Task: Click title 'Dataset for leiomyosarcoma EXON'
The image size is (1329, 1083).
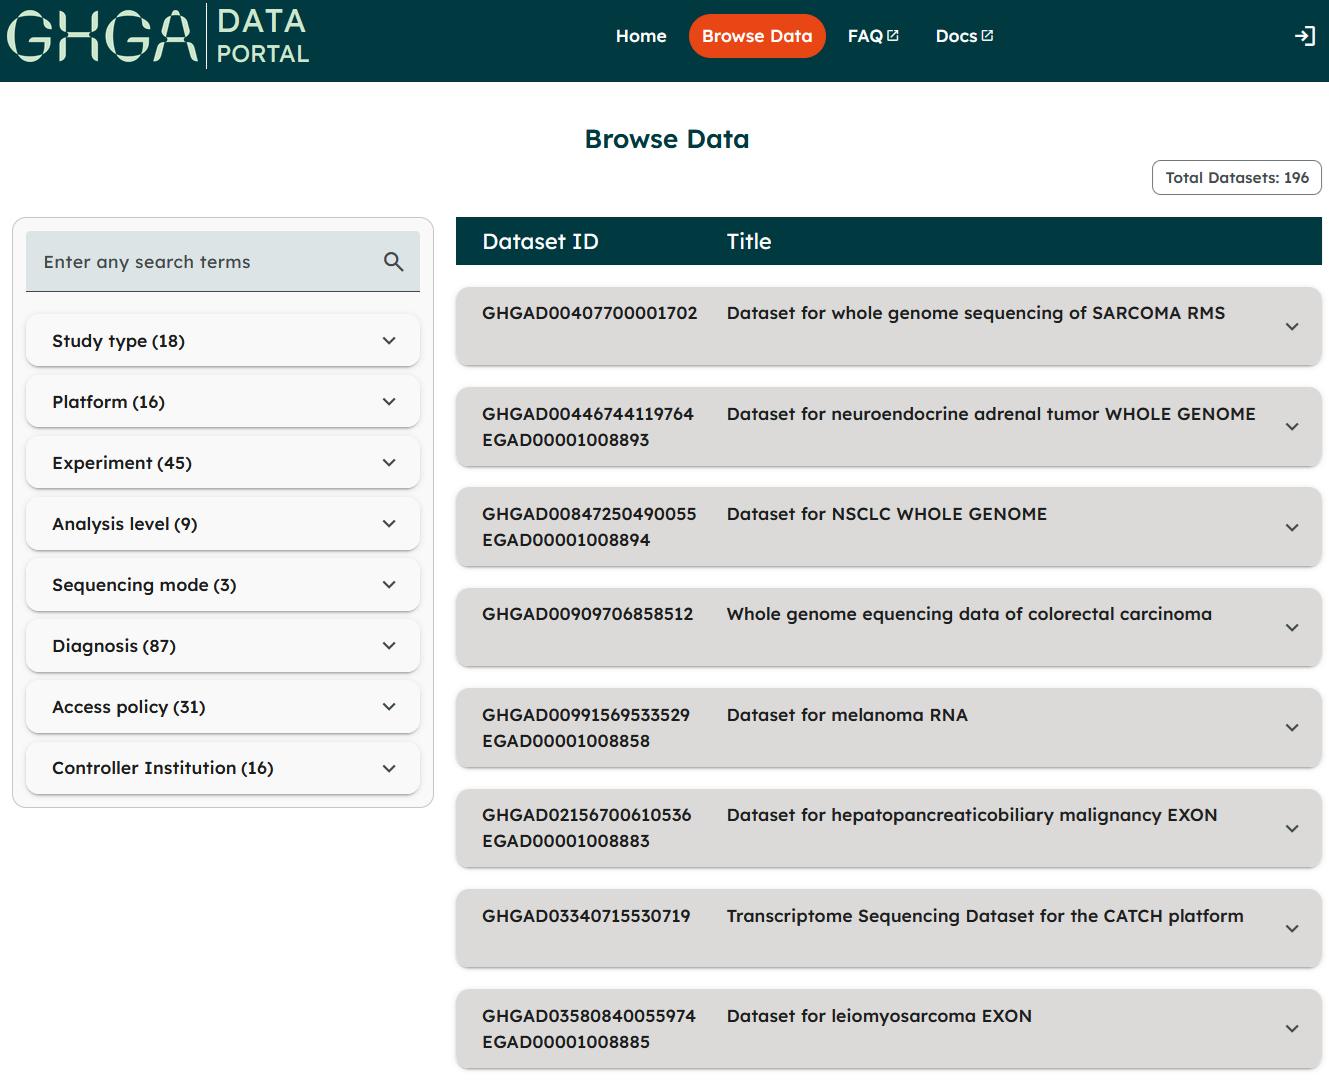Action: pyautogui.click(x=879, y=1016)
